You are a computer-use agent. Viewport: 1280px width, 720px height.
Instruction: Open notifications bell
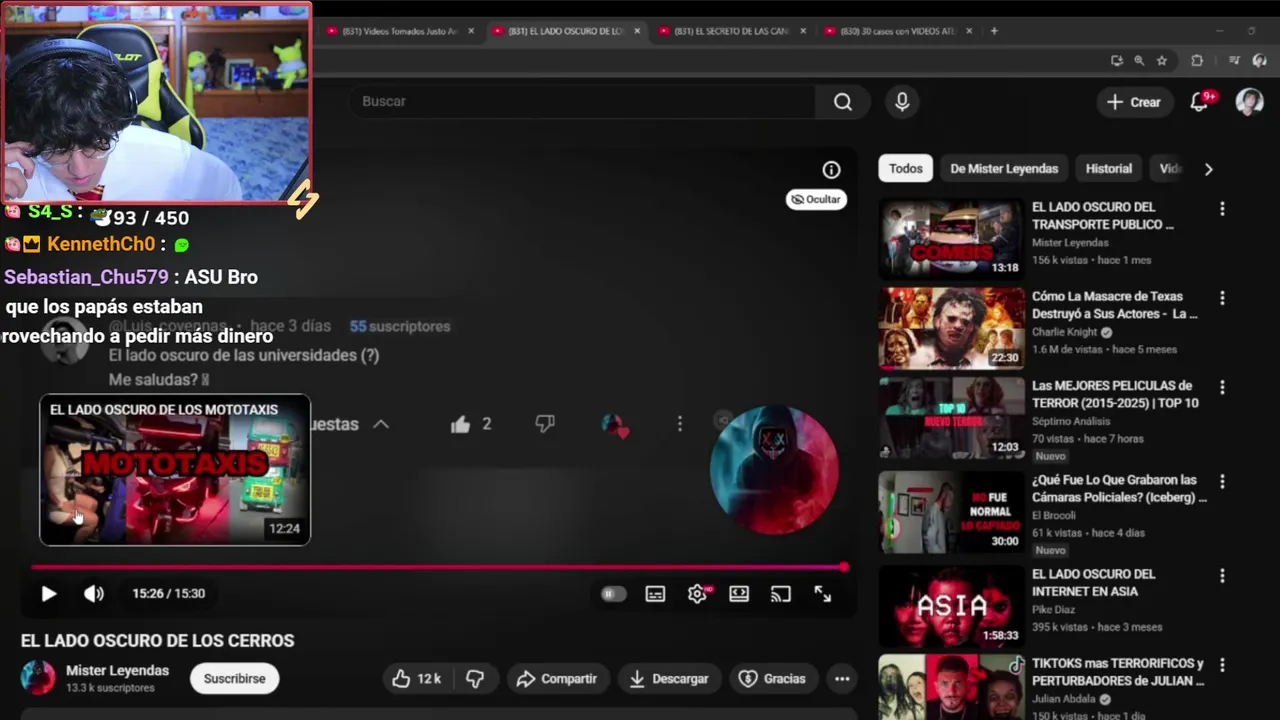[x=1200, y=102]
